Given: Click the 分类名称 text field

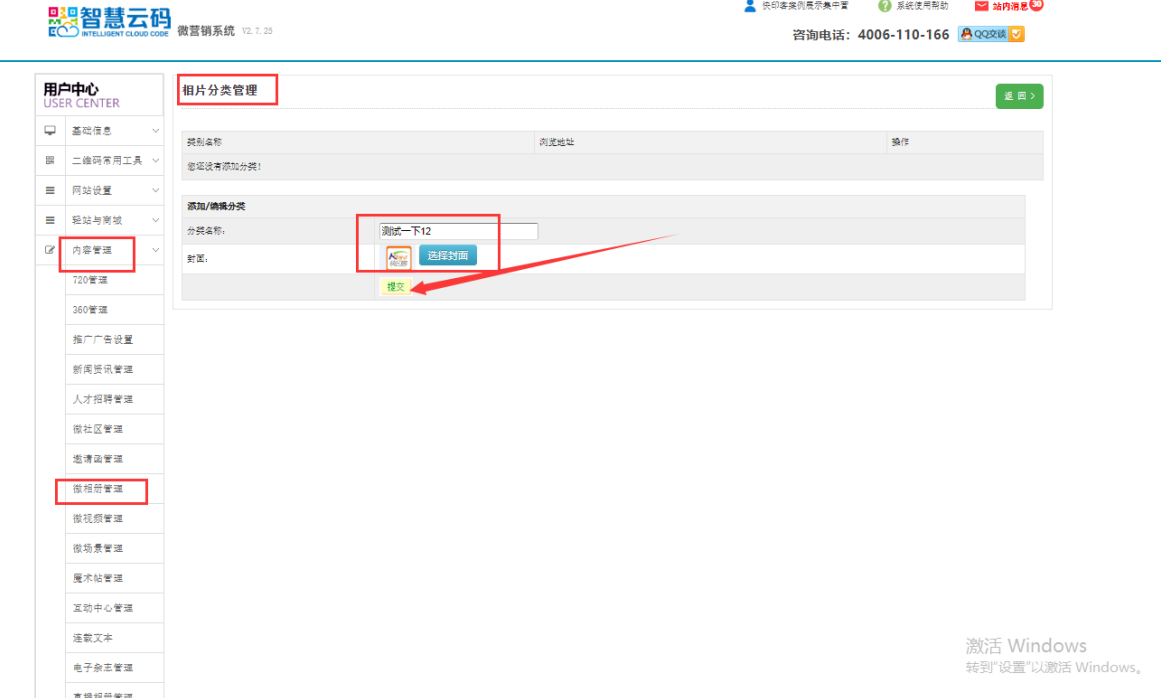Looking at the screenshot, I should pos(458,231).
